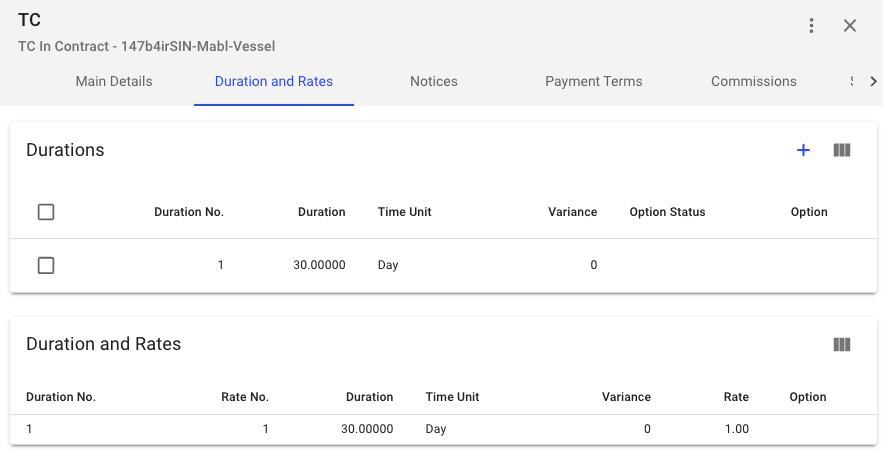Open the three-dot more options menu
Image resolution: width=883 pixels, height=451 pixels.
point(812,26)
